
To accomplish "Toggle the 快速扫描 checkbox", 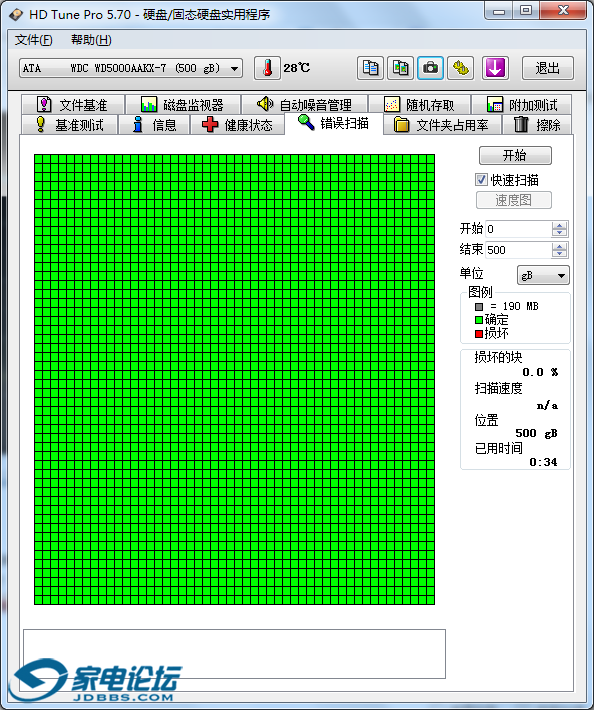I will [481, 180].
